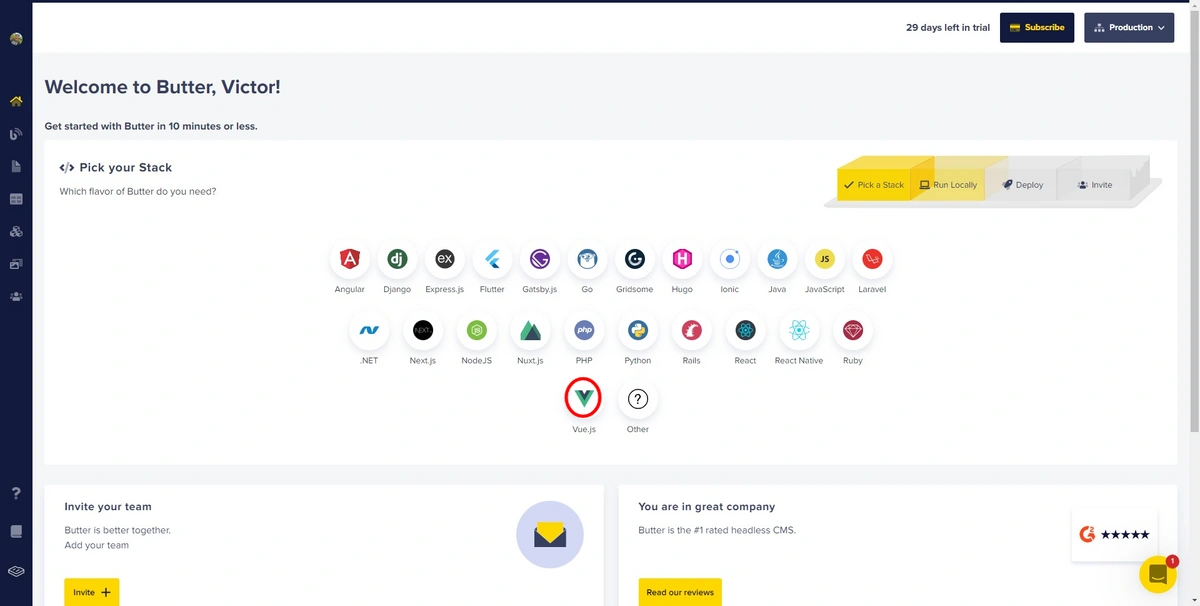
Task: Choose the Django framework icon
Action: [397, 259]
